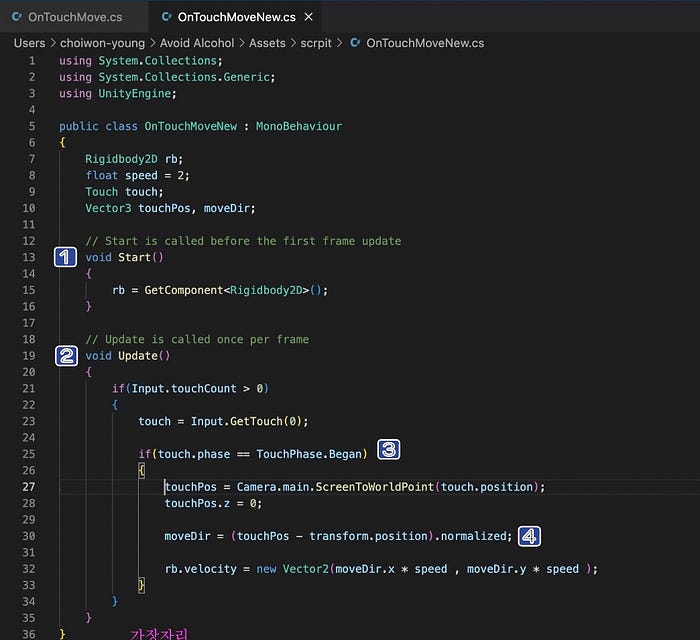This screenshot has height=640, width=700.
Task: Click the C# icon on OnTouchMoveNew.cs tab
Action: click(167, 17)
